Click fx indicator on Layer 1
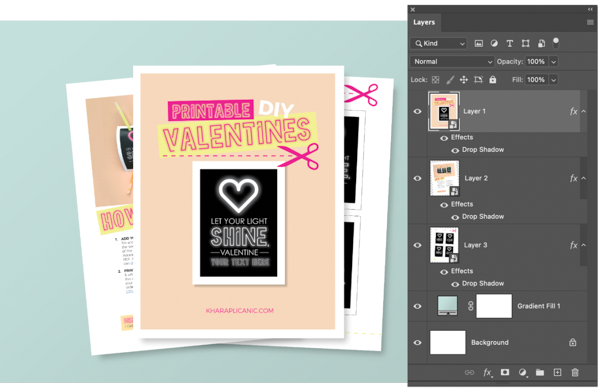 573,111
